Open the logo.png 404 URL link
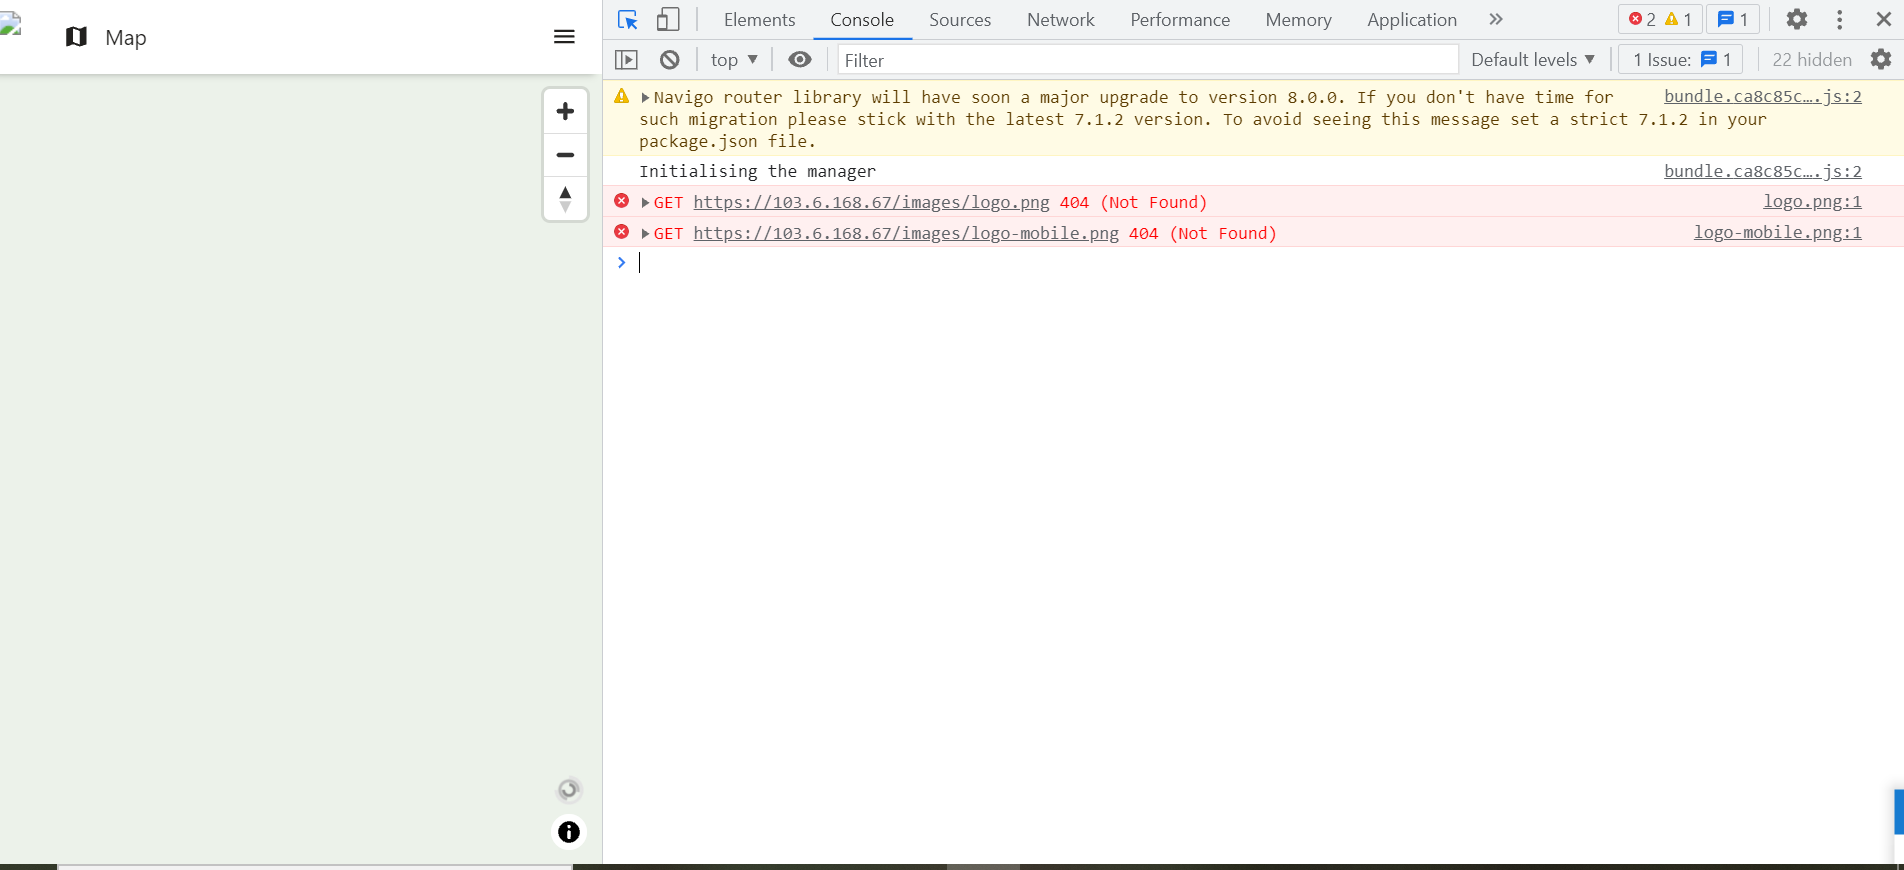Screen dimensions: 1904x870 pyautogui.click(x=871, y=203)
